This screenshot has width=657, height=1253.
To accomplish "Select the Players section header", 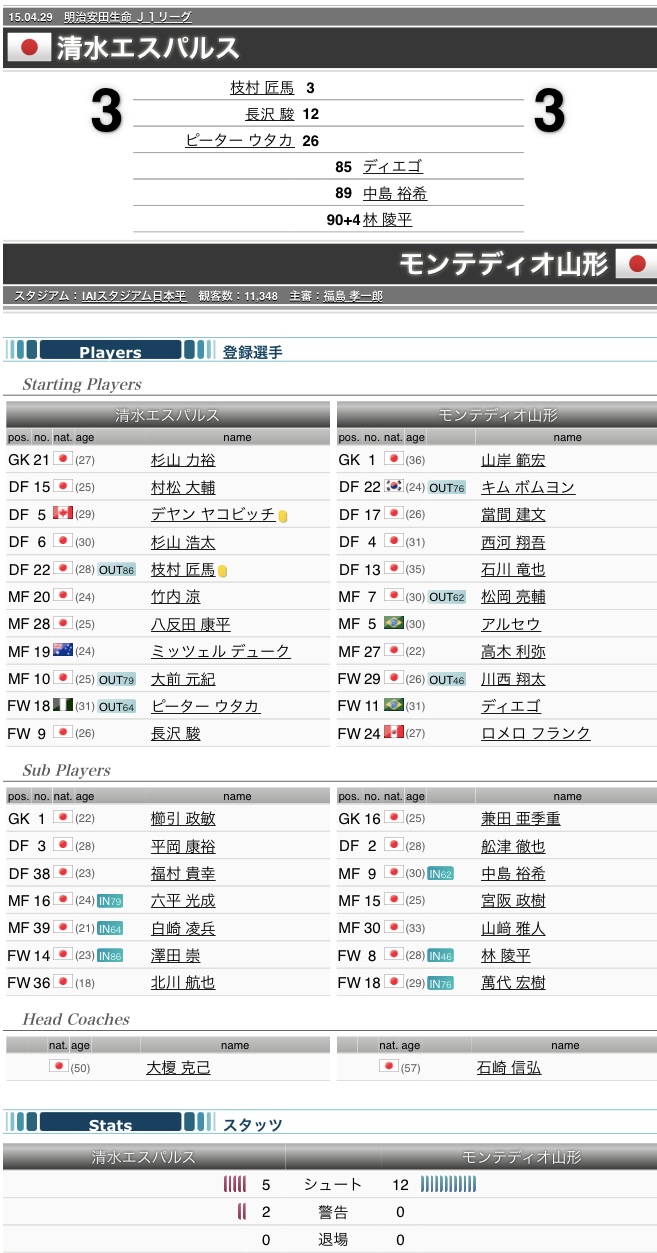I will click(x=110, y=351).
